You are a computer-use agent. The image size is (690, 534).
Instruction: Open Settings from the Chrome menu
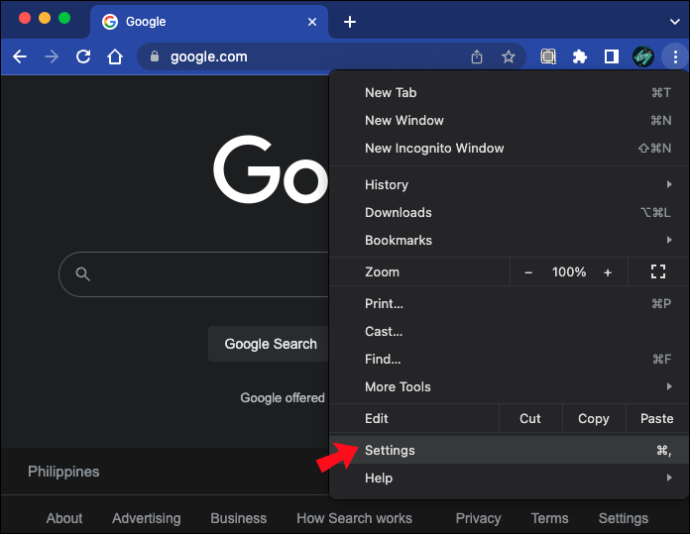tap(509, 450)
